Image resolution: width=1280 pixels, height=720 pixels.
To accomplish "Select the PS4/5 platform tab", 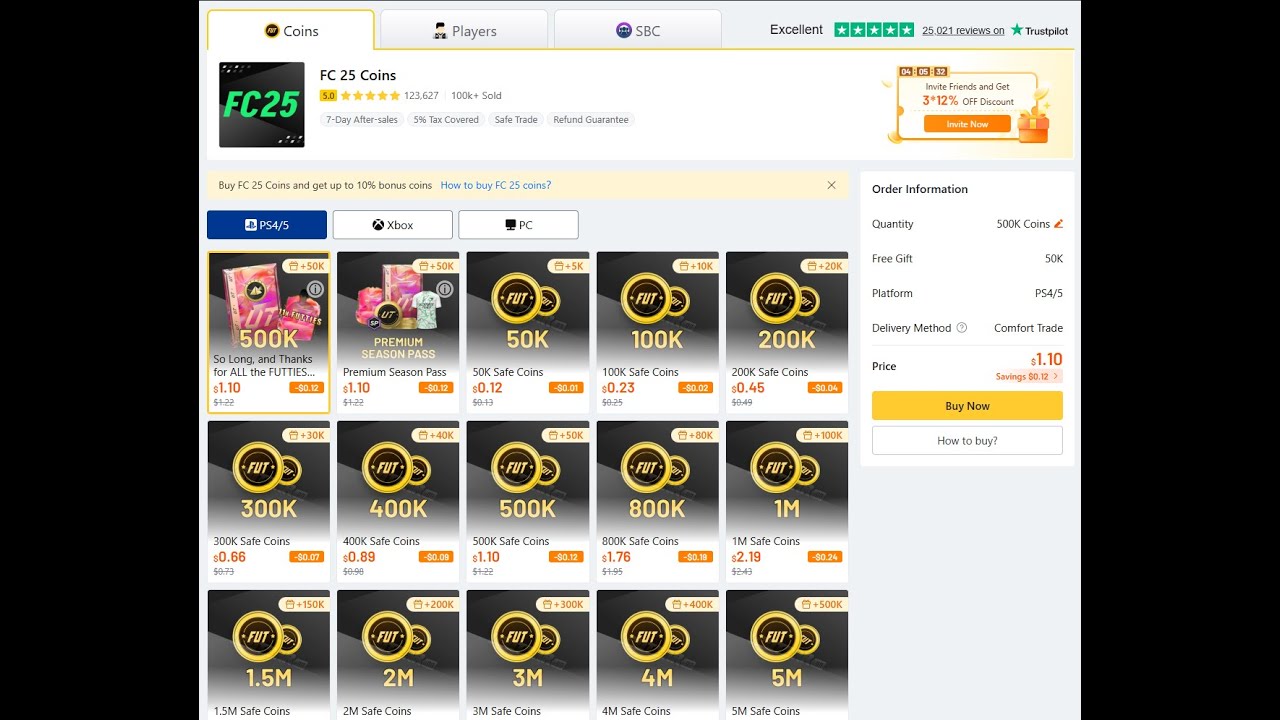I will tap(267, 225).
